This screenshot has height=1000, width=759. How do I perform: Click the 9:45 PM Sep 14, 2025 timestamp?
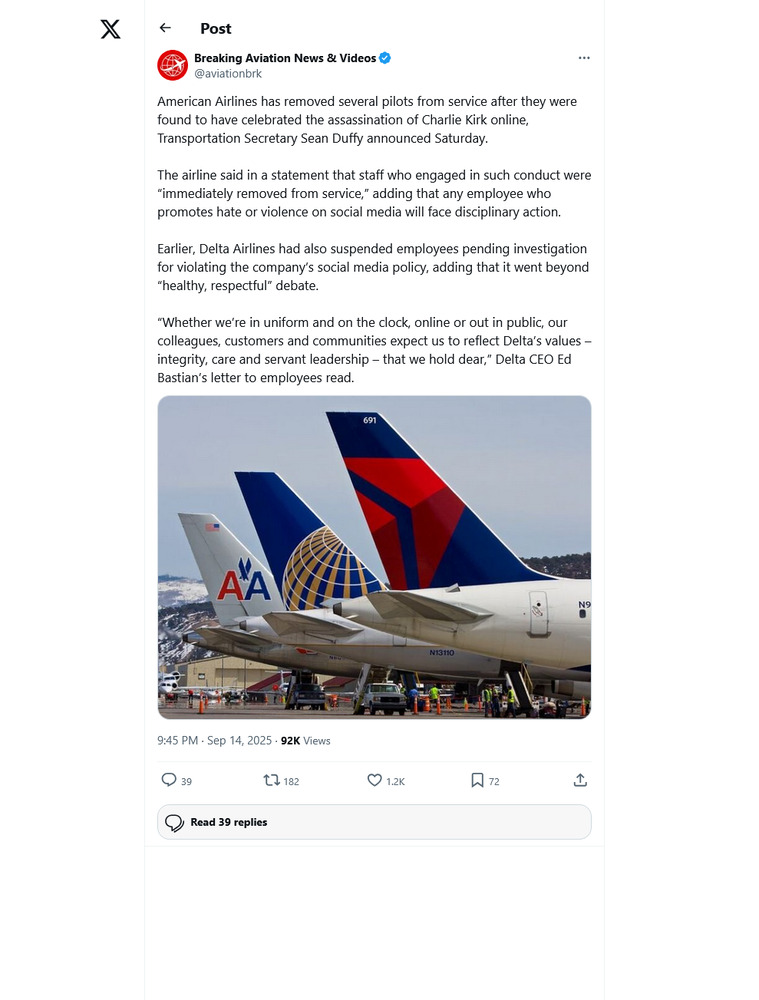[x=215, y=741]
